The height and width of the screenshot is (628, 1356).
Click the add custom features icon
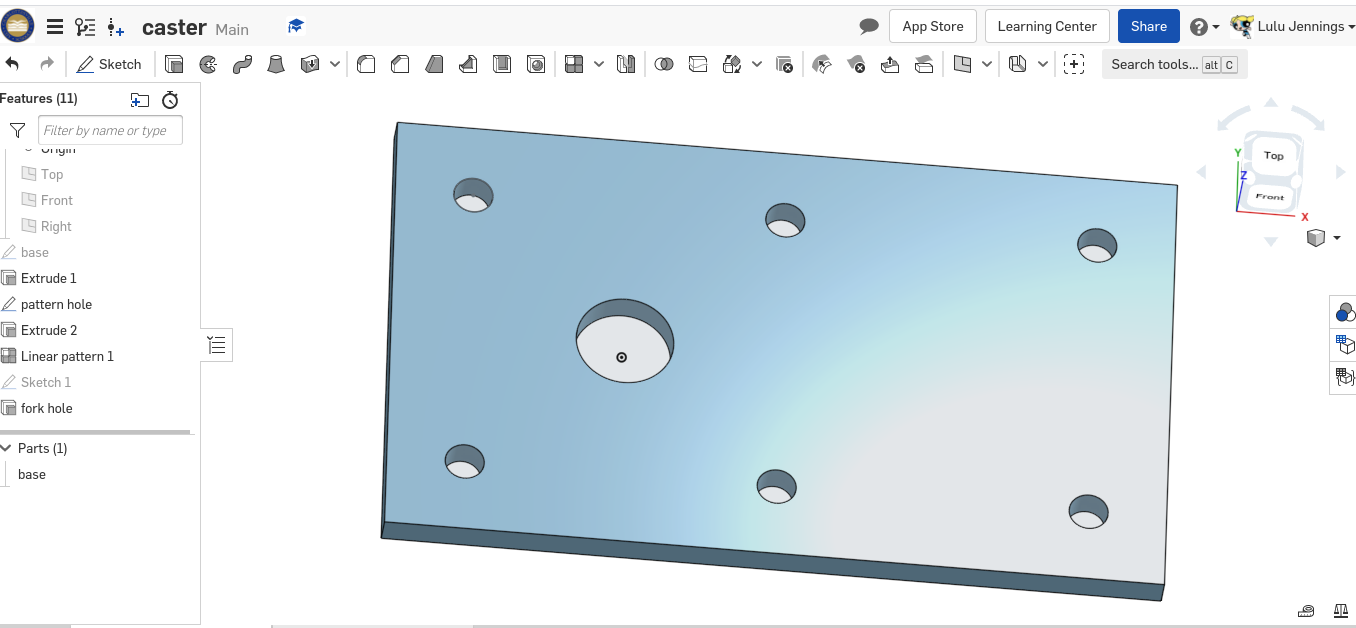1074,64
